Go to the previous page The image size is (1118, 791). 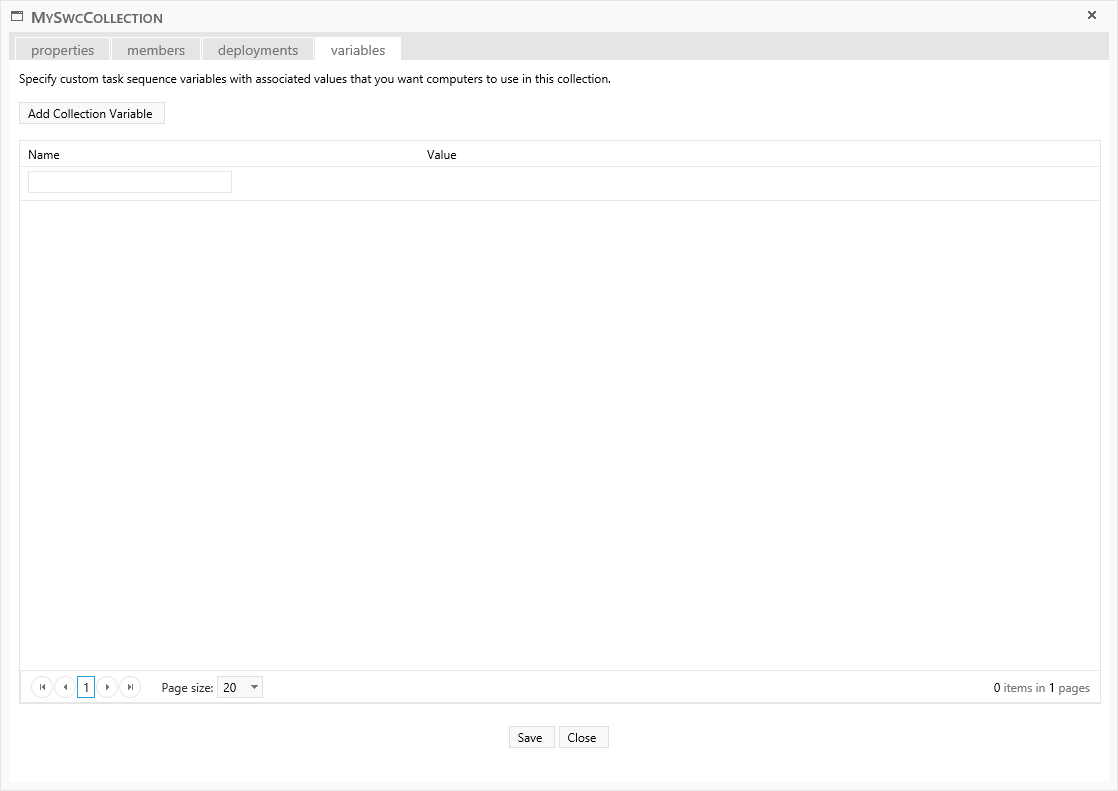coord(64,687)
